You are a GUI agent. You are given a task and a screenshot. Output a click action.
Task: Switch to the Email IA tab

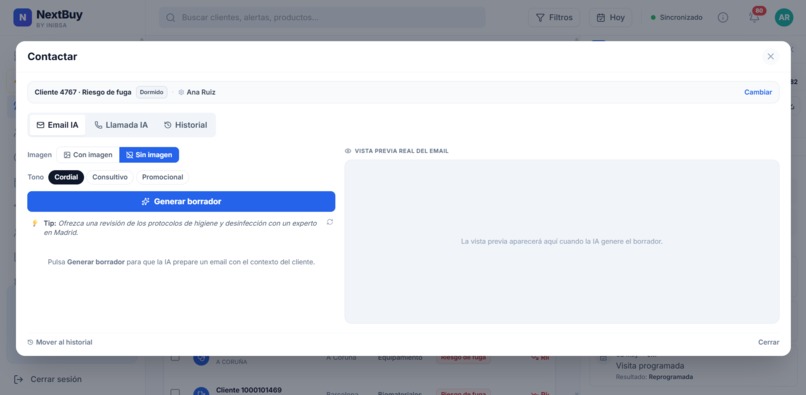coord(58,125)
